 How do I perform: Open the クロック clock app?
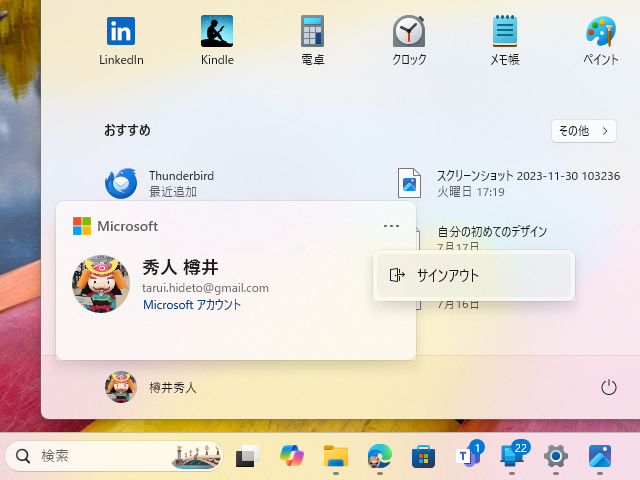click(409, 41)
